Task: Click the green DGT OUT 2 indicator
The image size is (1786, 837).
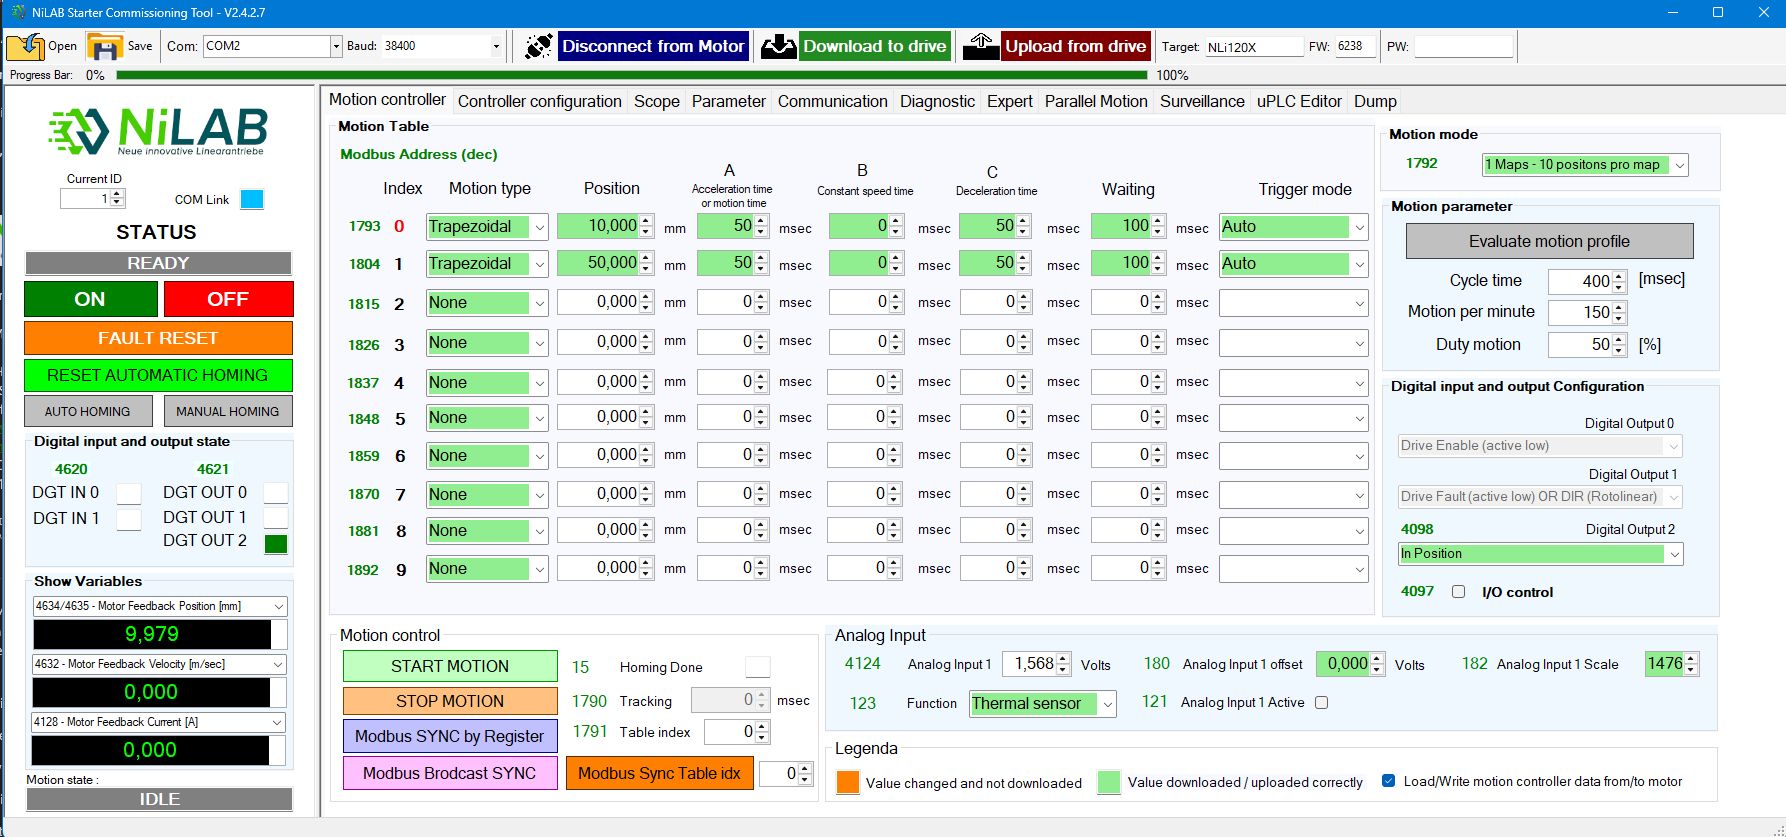Action: (276, 543)
